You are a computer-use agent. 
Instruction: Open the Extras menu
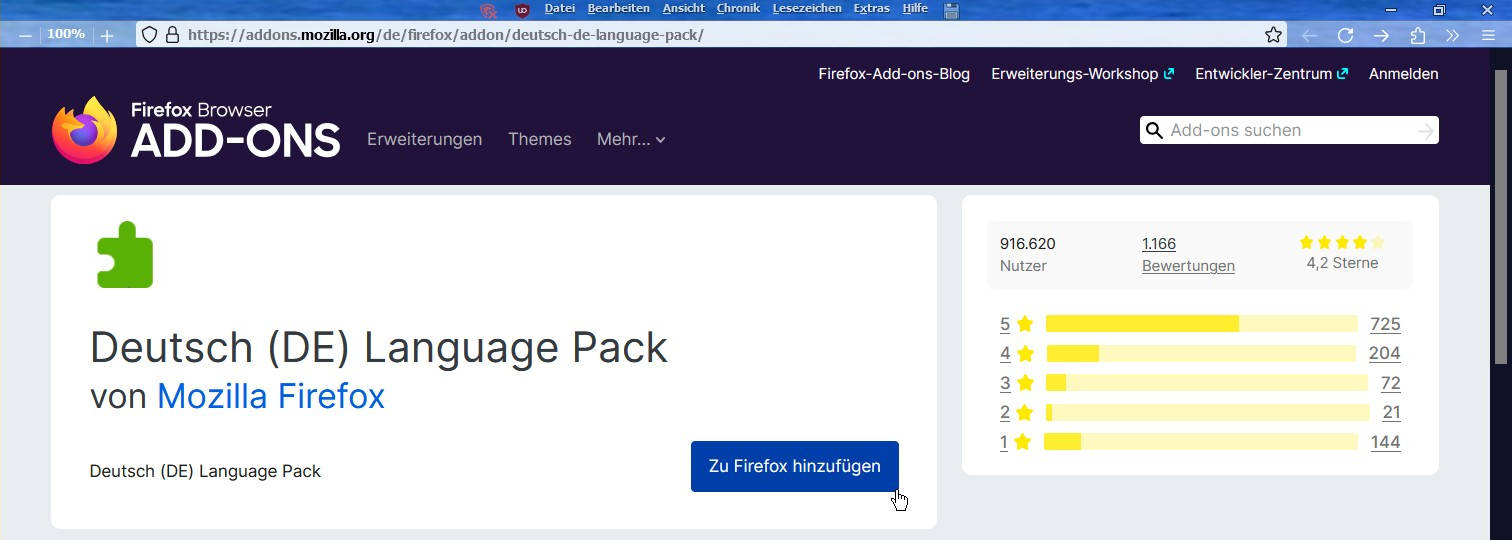(x=872, y=9)
